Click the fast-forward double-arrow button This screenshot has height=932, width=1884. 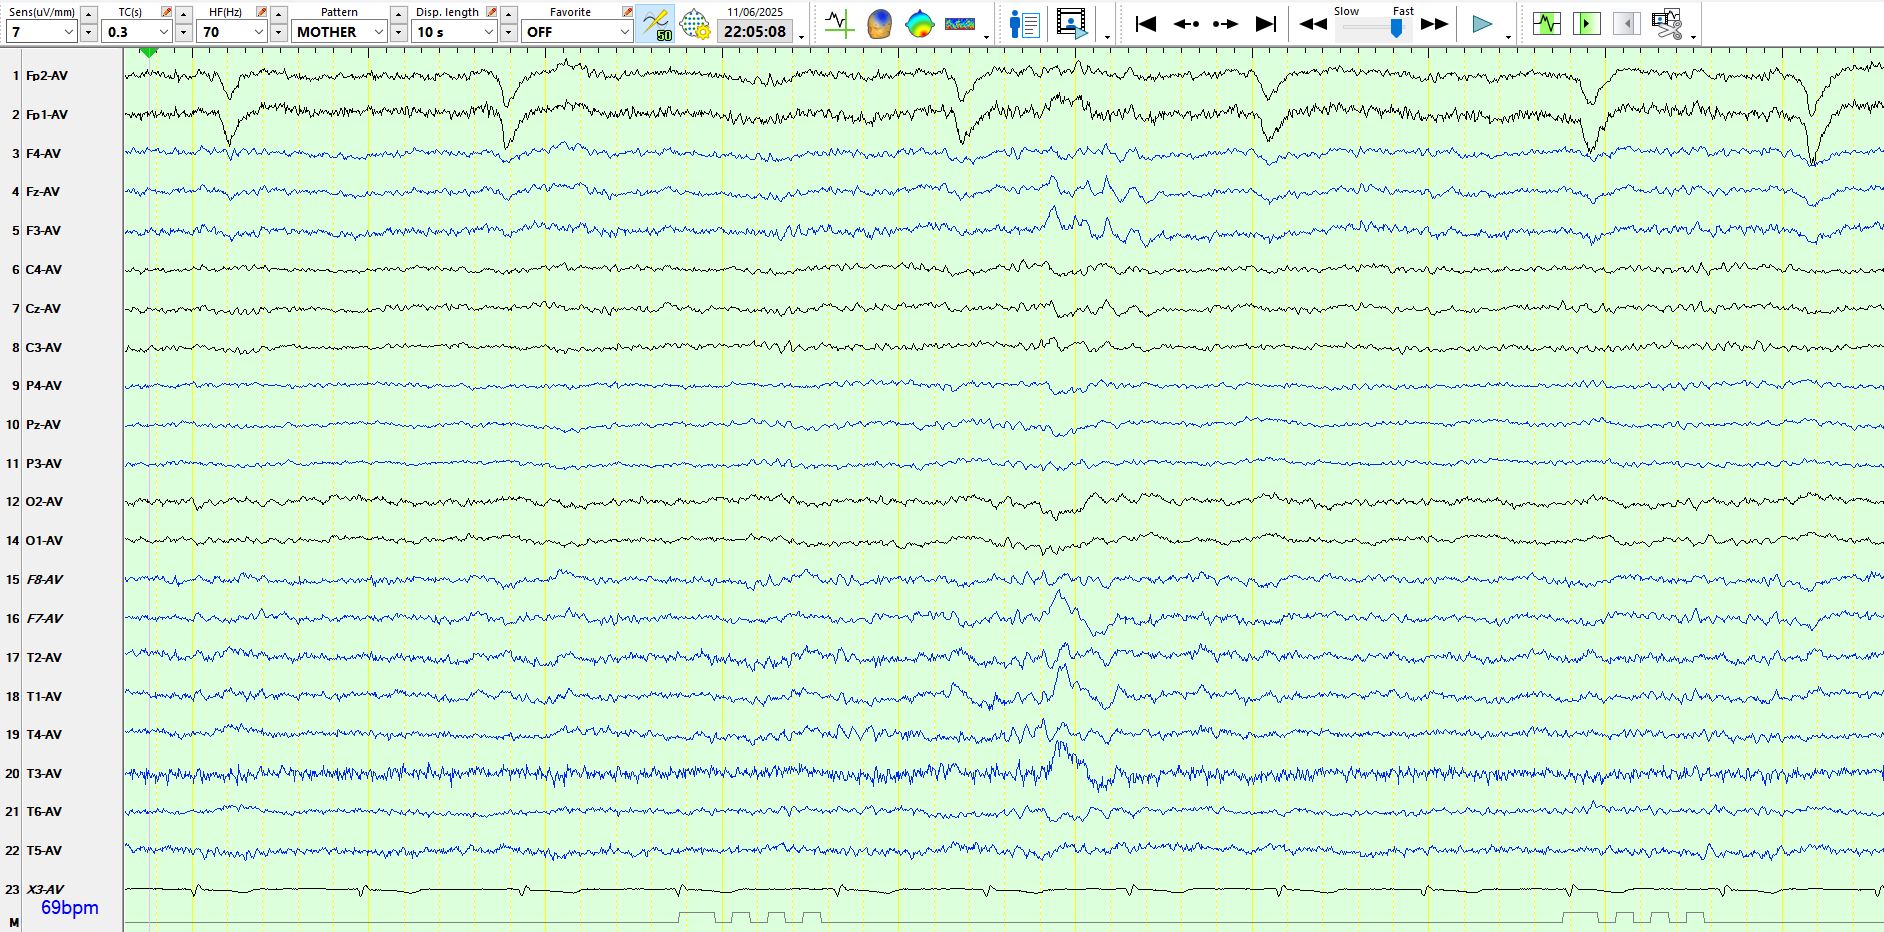tap(1435, 24)
